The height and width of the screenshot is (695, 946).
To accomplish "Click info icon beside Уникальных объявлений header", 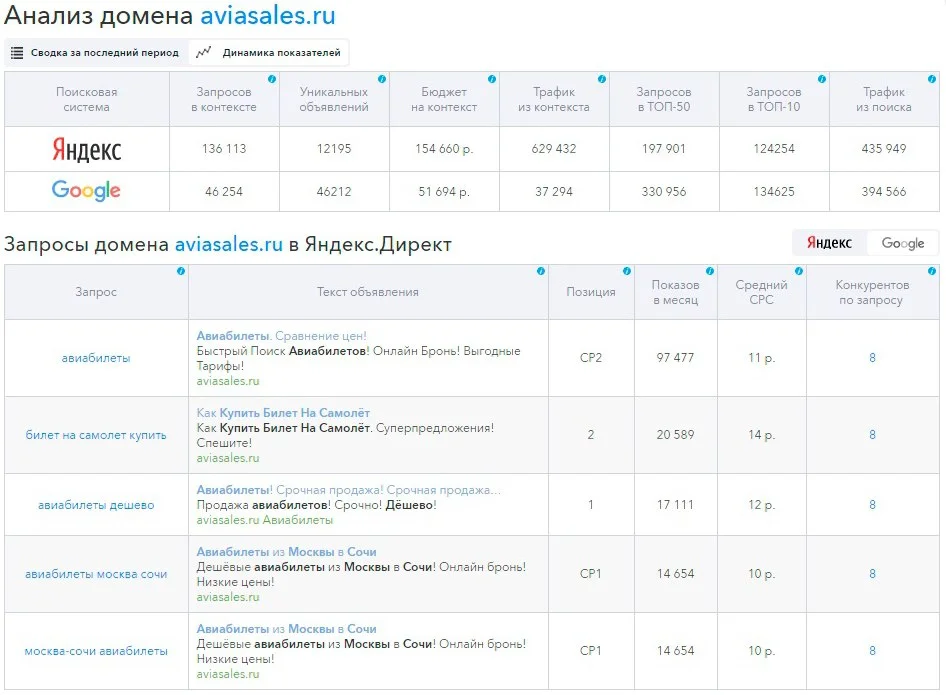I will pyautogui.click(x=382, y=78).
